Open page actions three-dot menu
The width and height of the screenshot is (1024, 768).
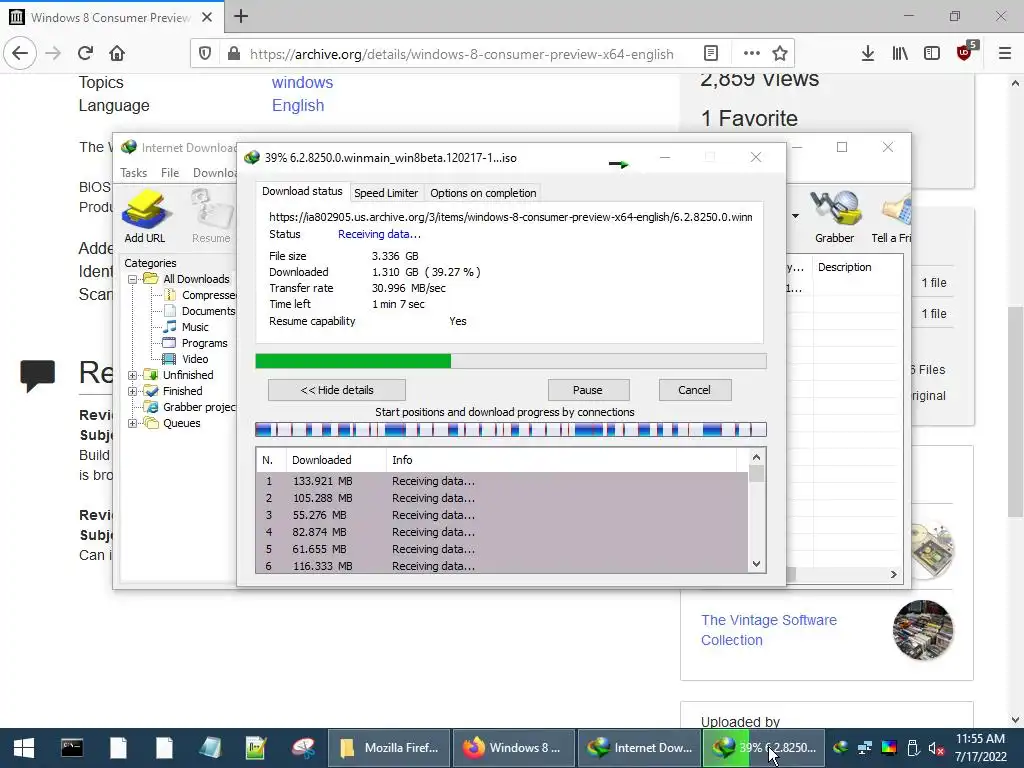tap(752, 53)
